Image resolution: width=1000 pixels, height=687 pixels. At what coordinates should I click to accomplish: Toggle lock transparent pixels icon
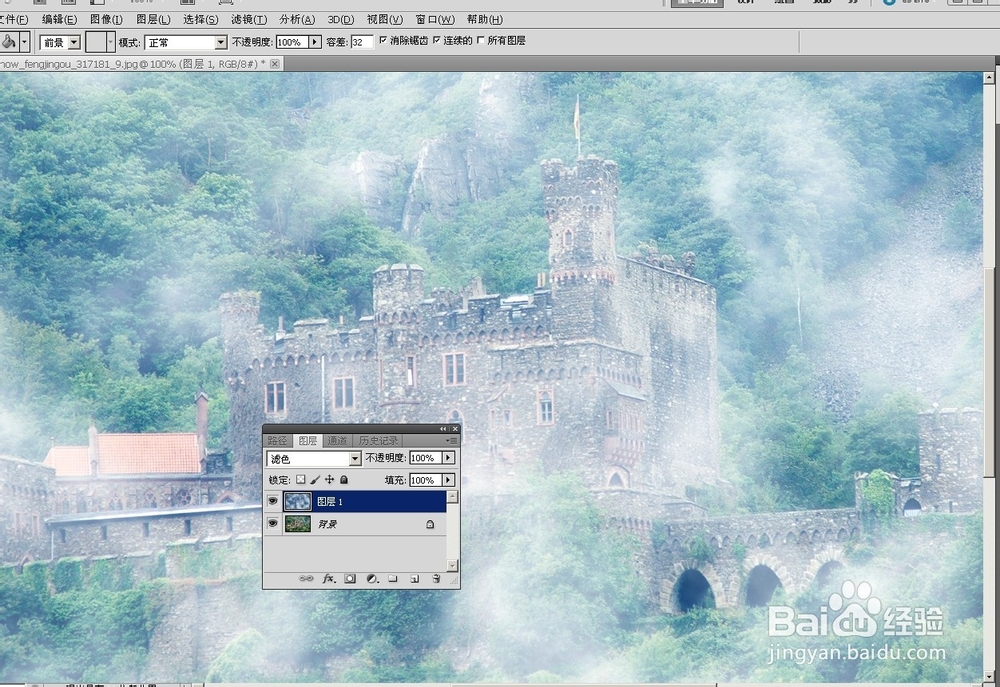300,480
